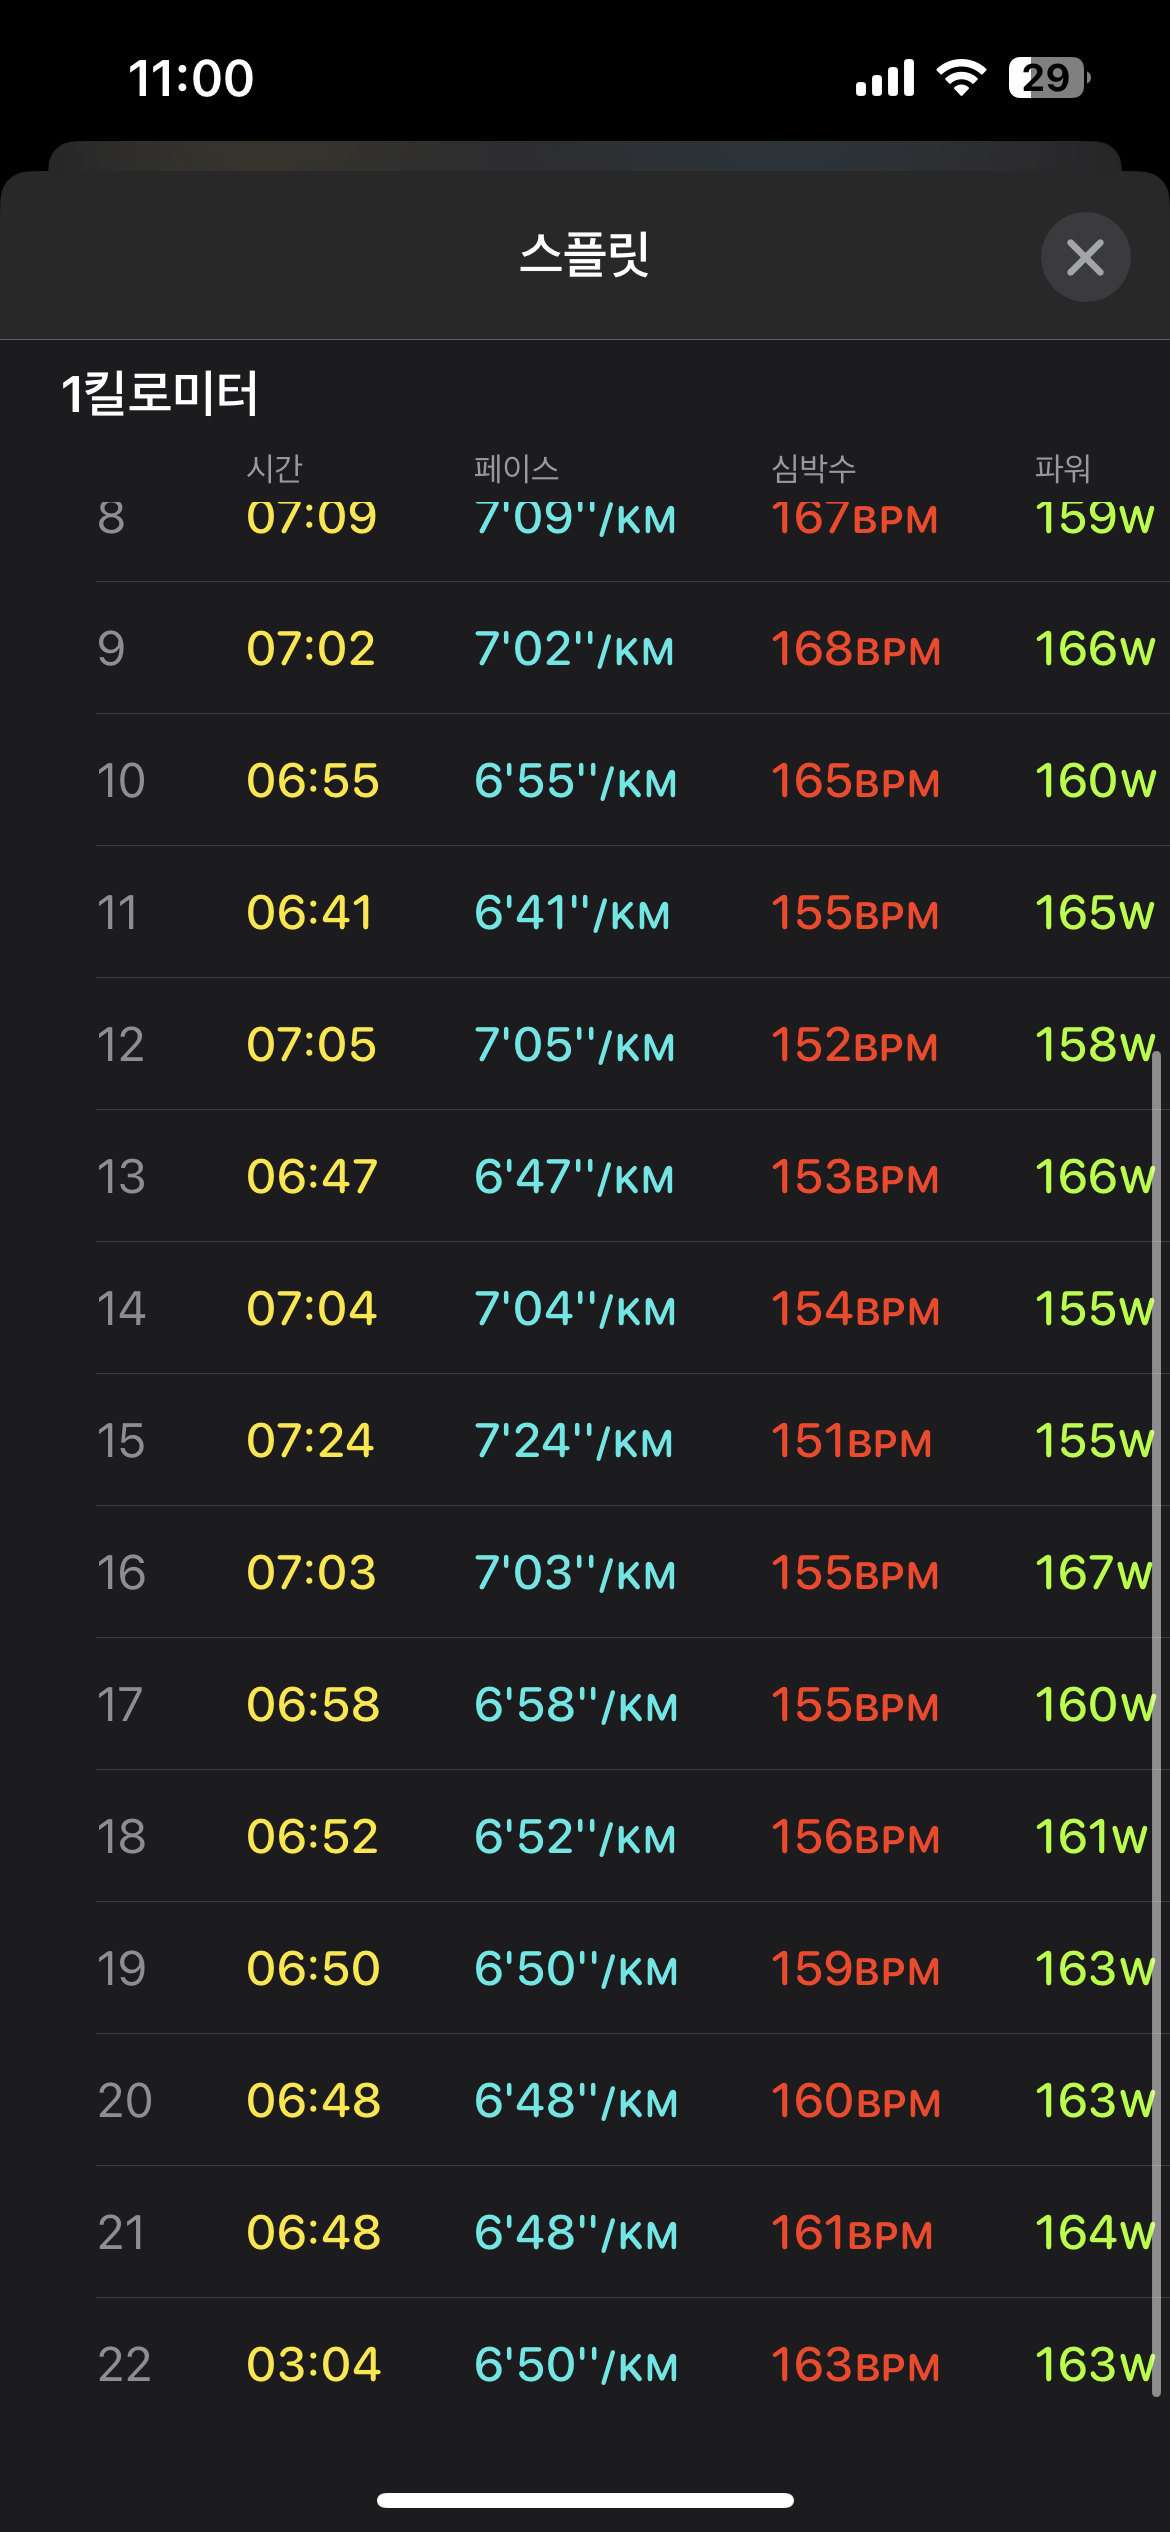Tap the battery indicator showing 29
This screenshot has width=1170, height=2532.
(1048, 78)
